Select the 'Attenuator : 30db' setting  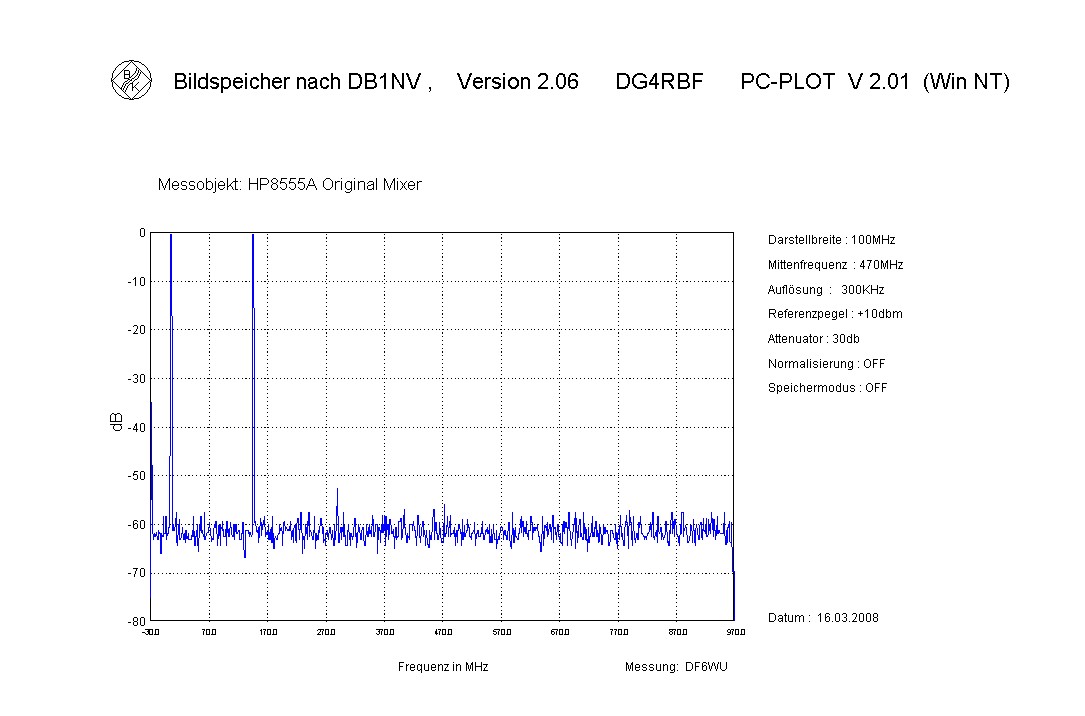click(x=813, y=339)
